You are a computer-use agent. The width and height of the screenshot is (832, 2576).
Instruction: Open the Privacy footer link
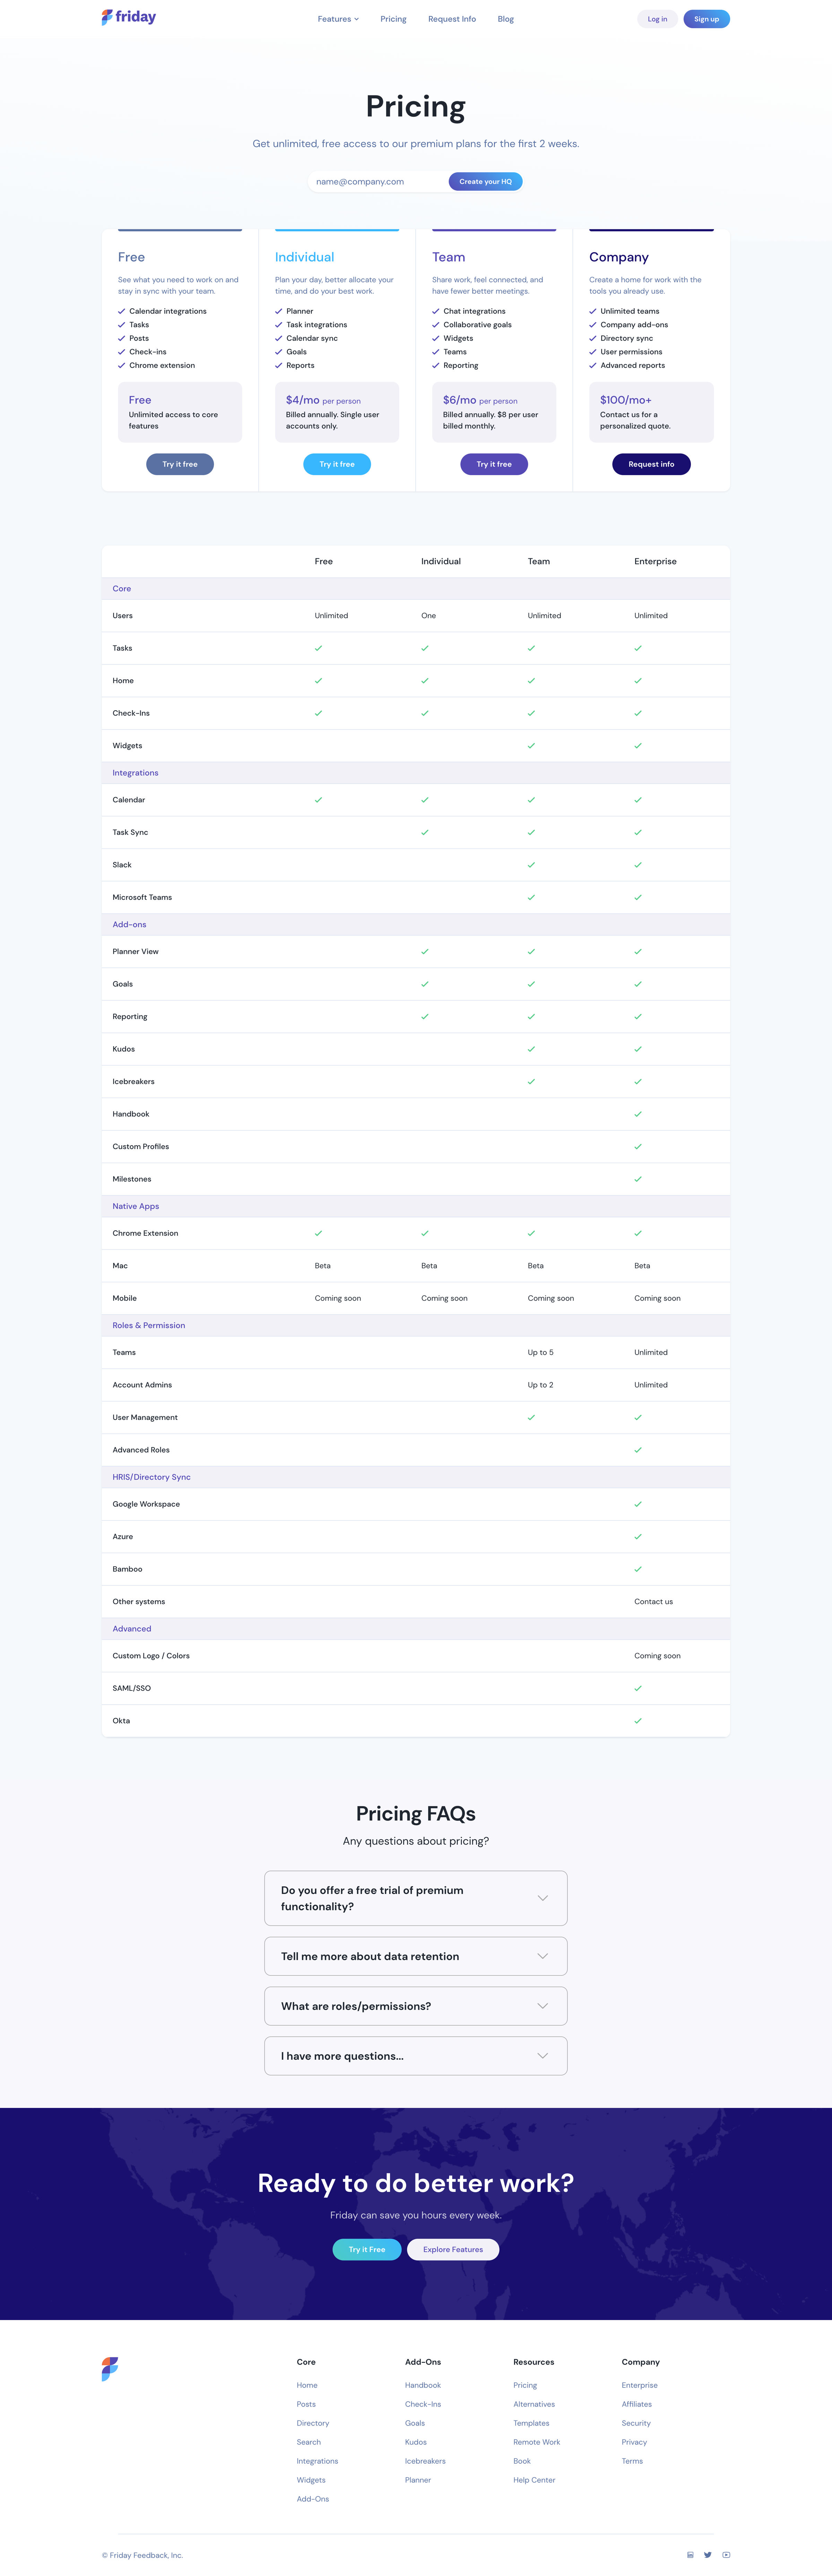[x=634, y=2442]
